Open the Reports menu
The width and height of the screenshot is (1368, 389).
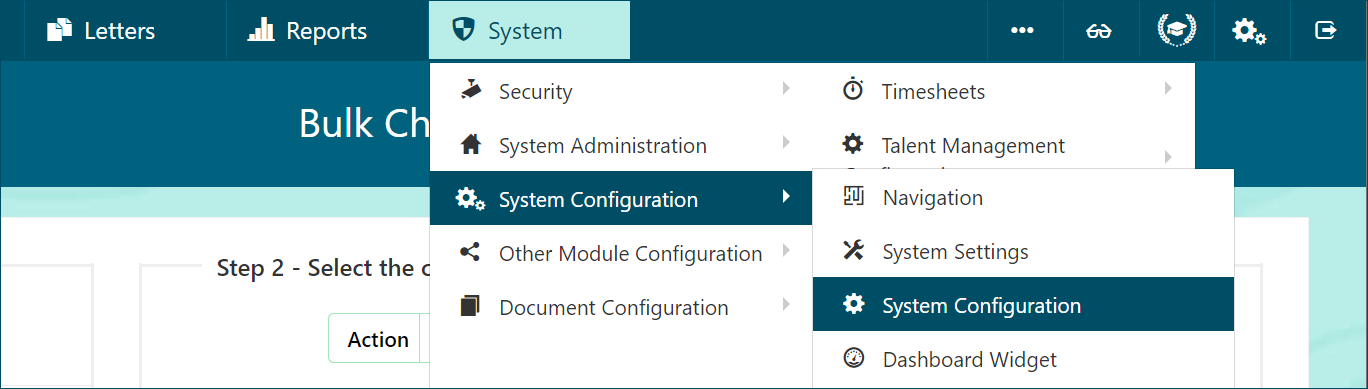click(x=308, y=31)
